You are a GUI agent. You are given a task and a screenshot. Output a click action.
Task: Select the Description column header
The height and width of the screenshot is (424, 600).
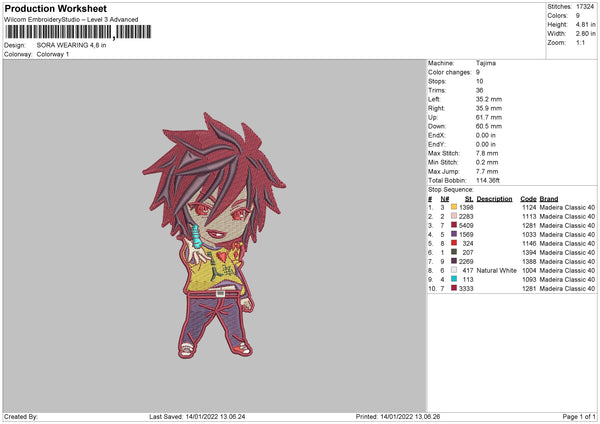pos(494,199)
